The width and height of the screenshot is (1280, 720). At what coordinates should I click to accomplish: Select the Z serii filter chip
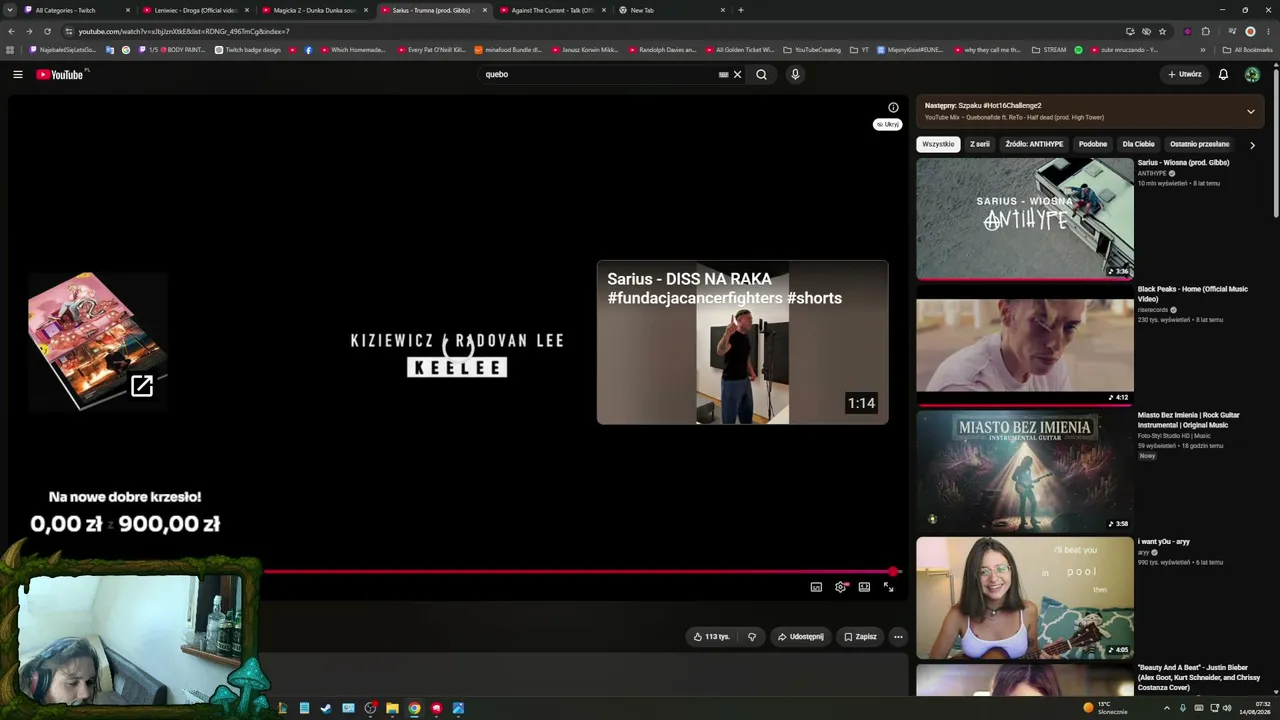980,144
